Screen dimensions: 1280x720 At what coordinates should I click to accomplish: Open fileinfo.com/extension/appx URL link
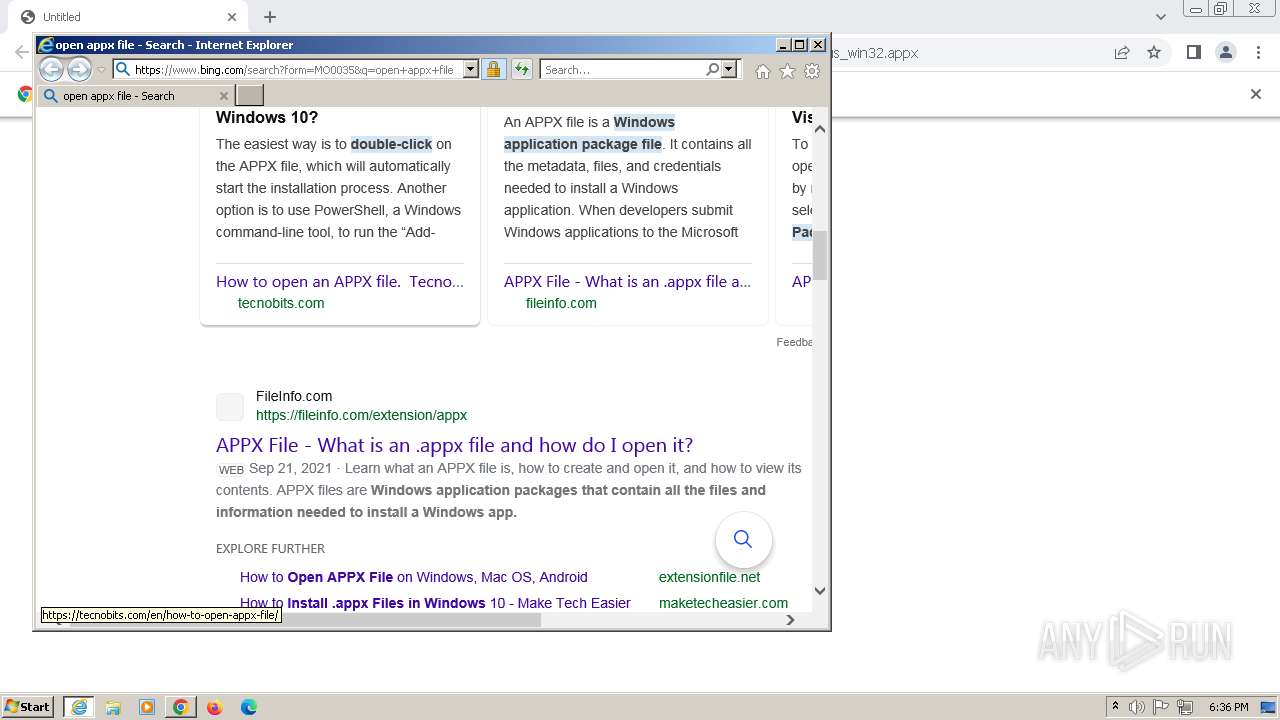[361, 415]
